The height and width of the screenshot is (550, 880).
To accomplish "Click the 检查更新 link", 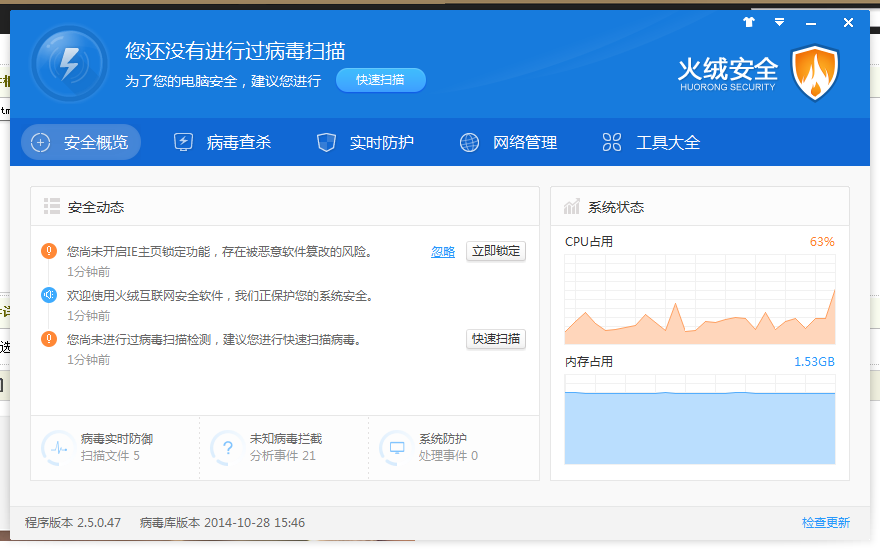I will (826, 523).
